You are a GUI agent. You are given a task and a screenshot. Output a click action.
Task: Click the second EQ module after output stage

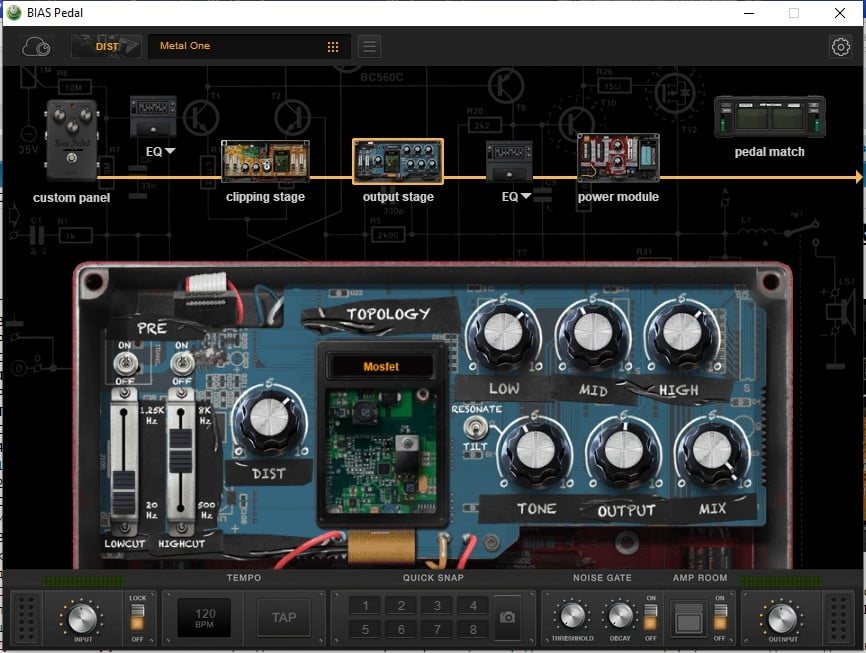click(509, 161)
